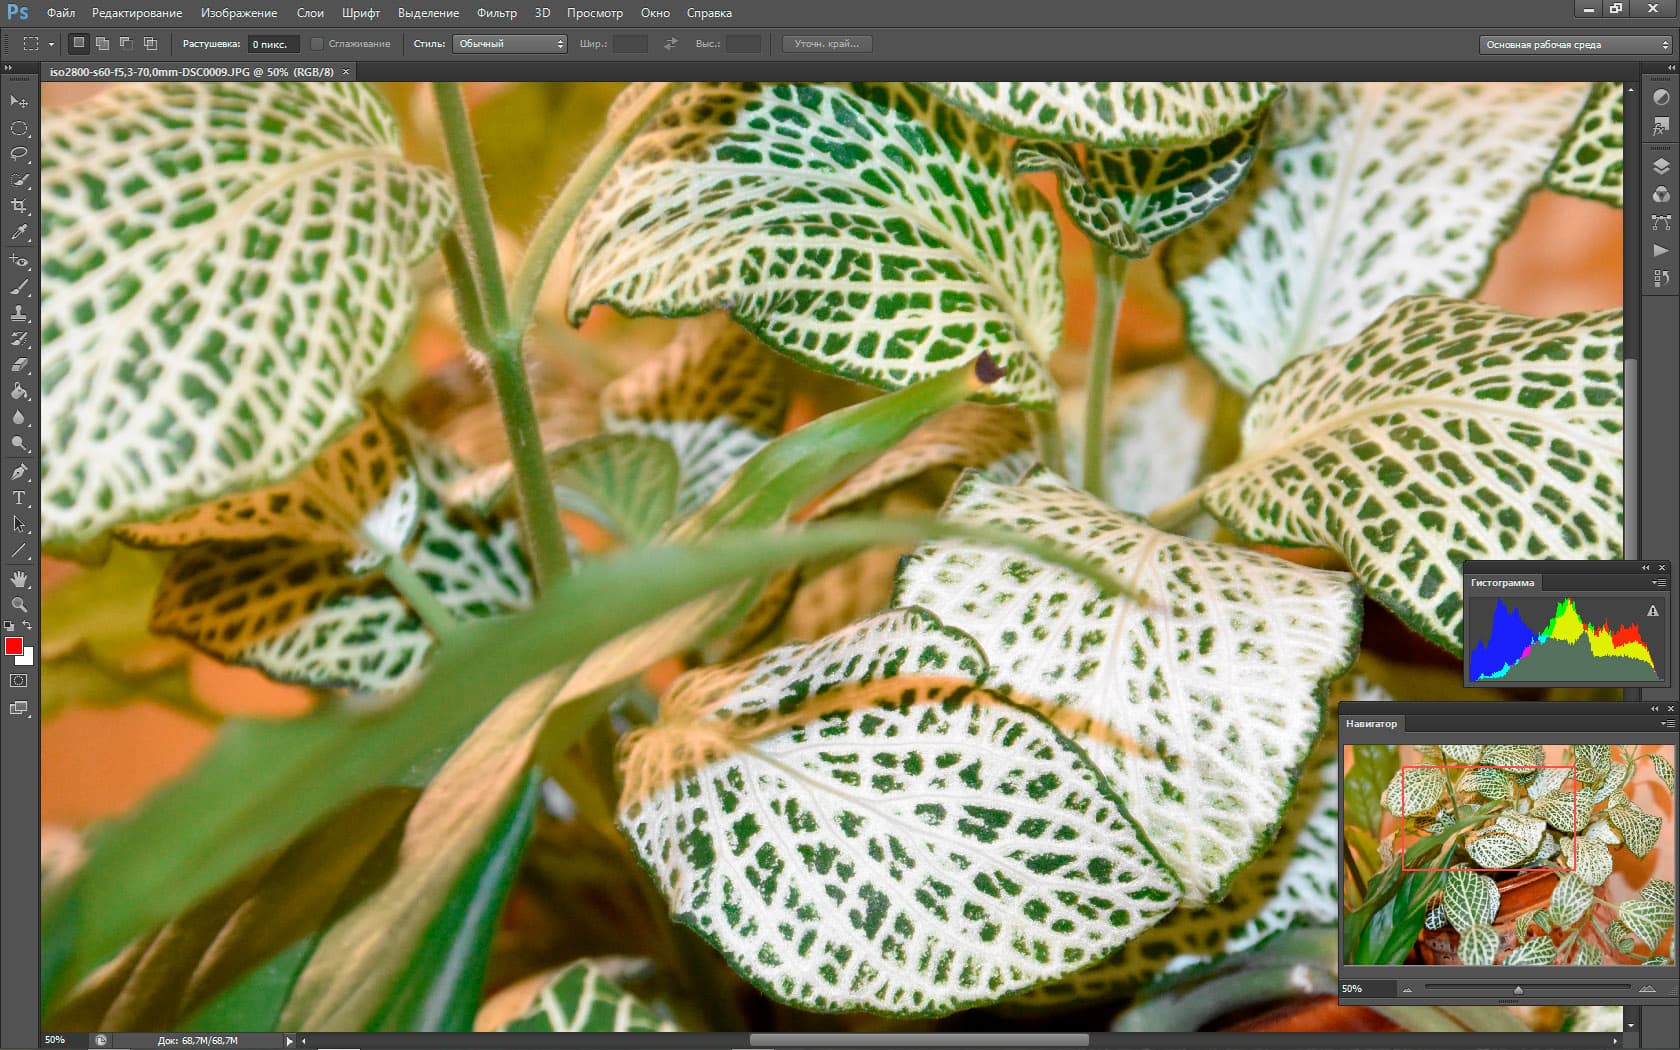The width and height of the screenshot is (1680, 1050).
Task: Expand the tools panel double arrow
Action: coord(8,68)
